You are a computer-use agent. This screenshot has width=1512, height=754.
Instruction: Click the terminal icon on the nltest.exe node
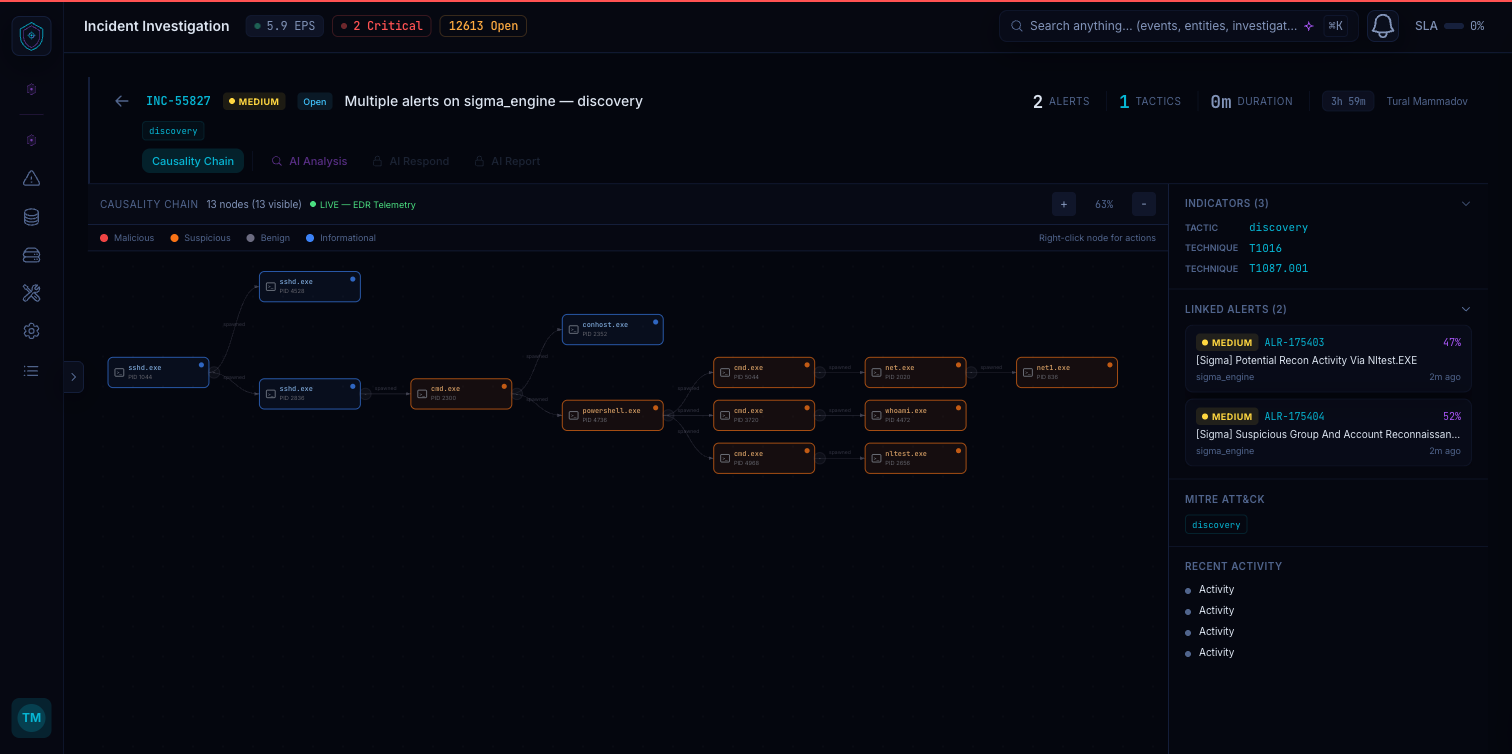876,458
